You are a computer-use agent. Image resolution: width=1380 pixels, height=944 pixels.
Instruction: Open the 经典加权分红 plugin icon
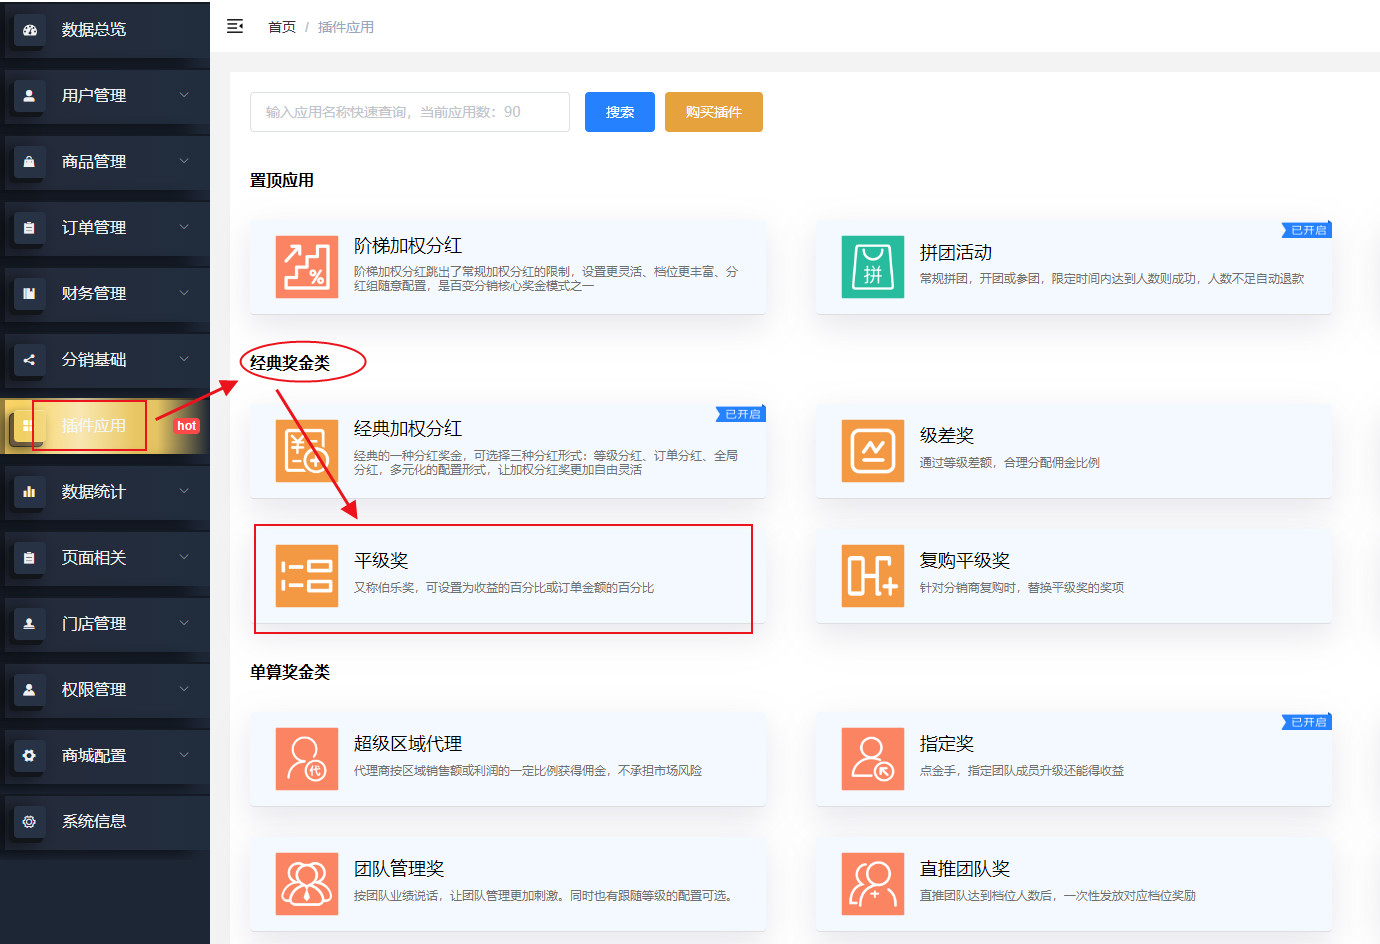(x=306, y=451)
